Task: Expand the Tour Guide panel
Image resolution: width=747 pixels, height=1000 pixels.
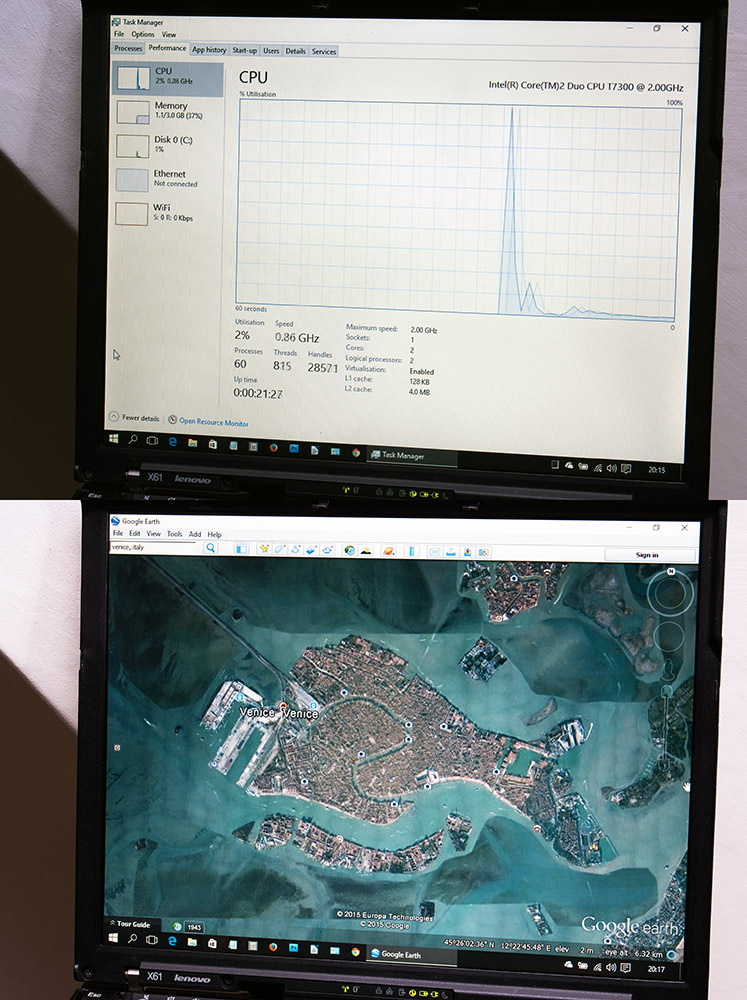Action: point(130,923)
